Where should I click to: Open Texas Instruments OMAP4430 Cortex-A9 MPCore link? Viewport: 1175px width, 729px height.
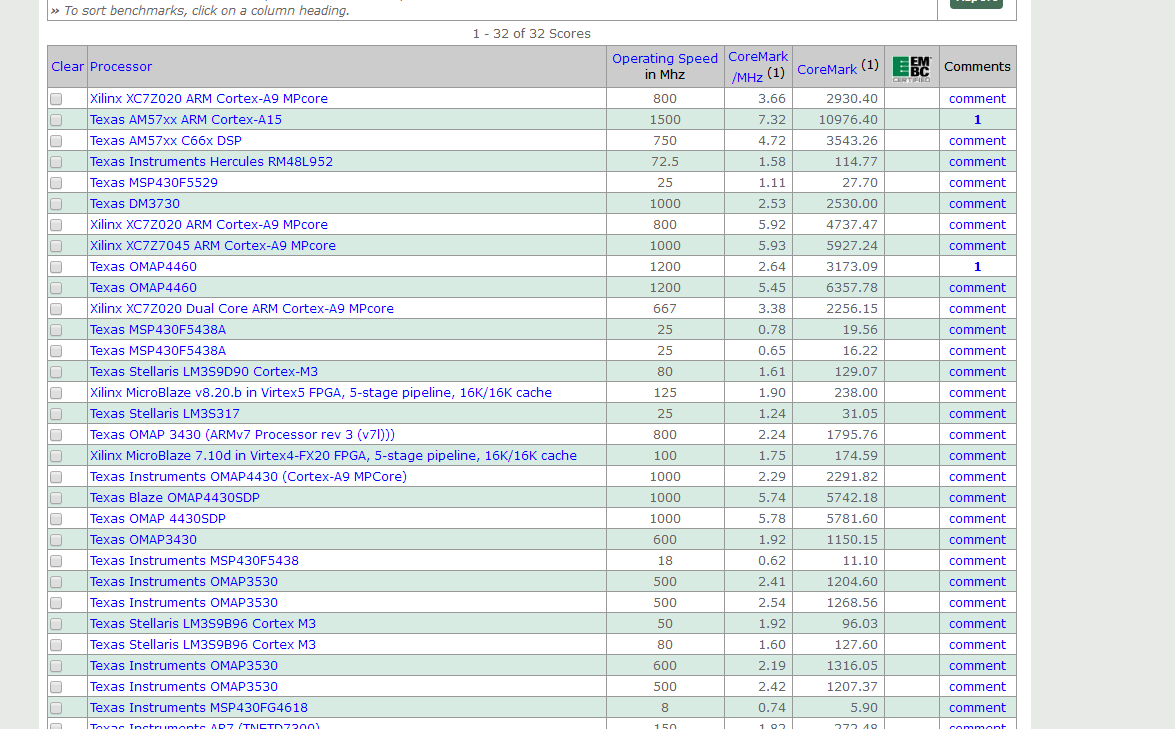click(x=248, y=477)
